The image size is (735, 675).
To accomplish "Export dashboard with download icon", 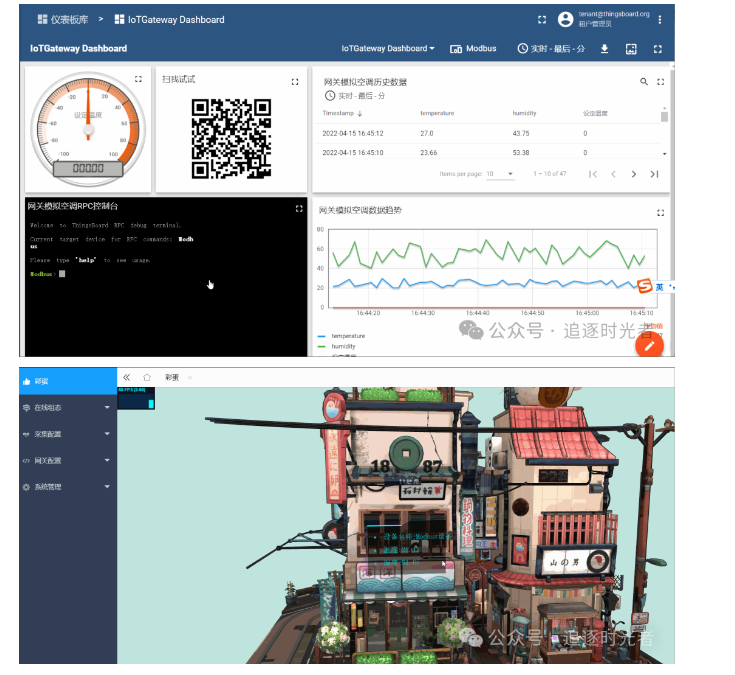I will pos(605,48).
